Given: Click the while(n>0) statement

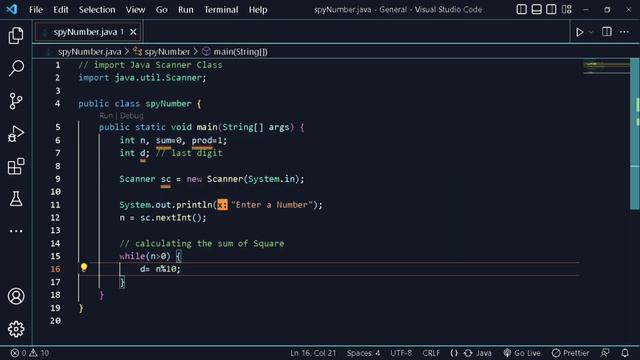Looking at the screenshot, I should pyautogui.click(x=145, y=256).
